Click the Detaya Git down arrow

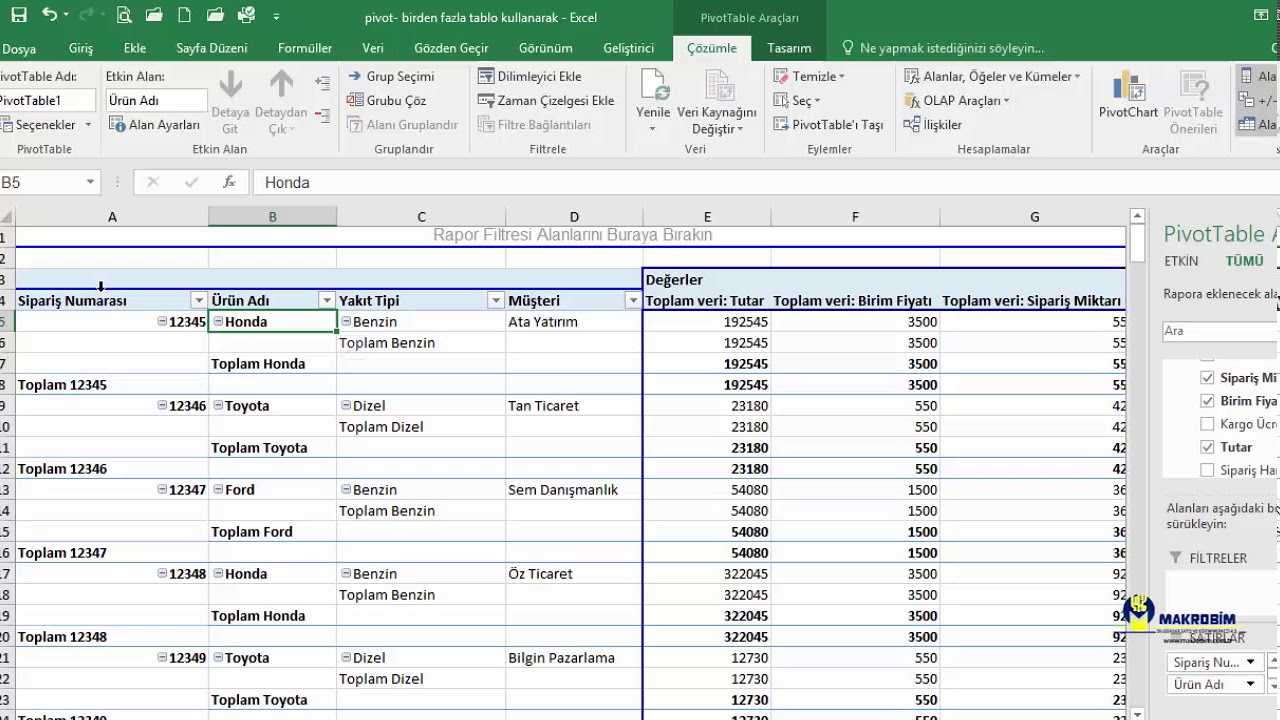click(x=230, y=103)
